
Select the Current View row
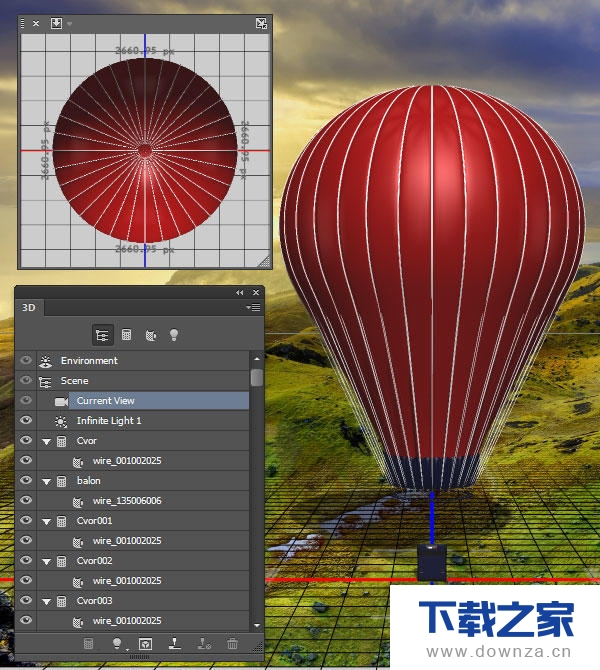(143, 401)
